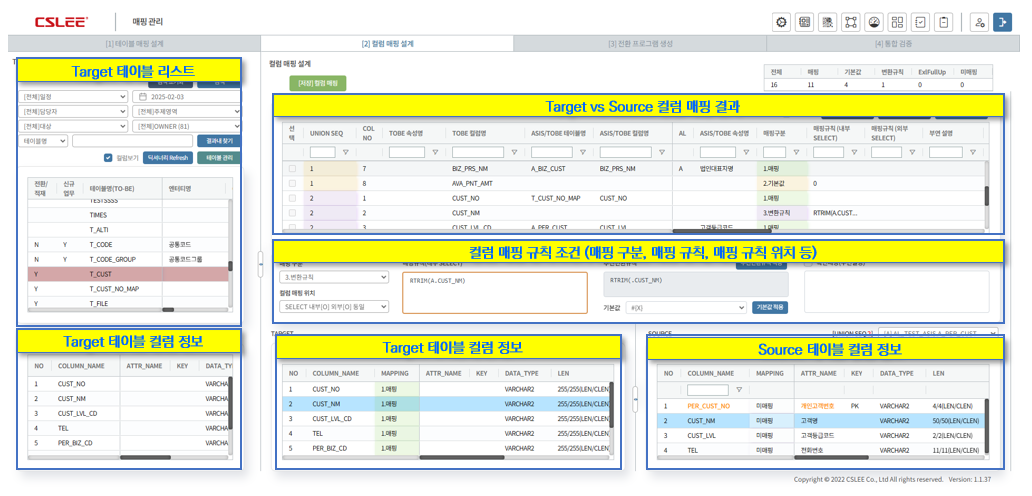Viewport: 1032px width, 496px height.
Task: Select T_CODE row in table list
Action: pyautogui.click(x=128, y=244)
